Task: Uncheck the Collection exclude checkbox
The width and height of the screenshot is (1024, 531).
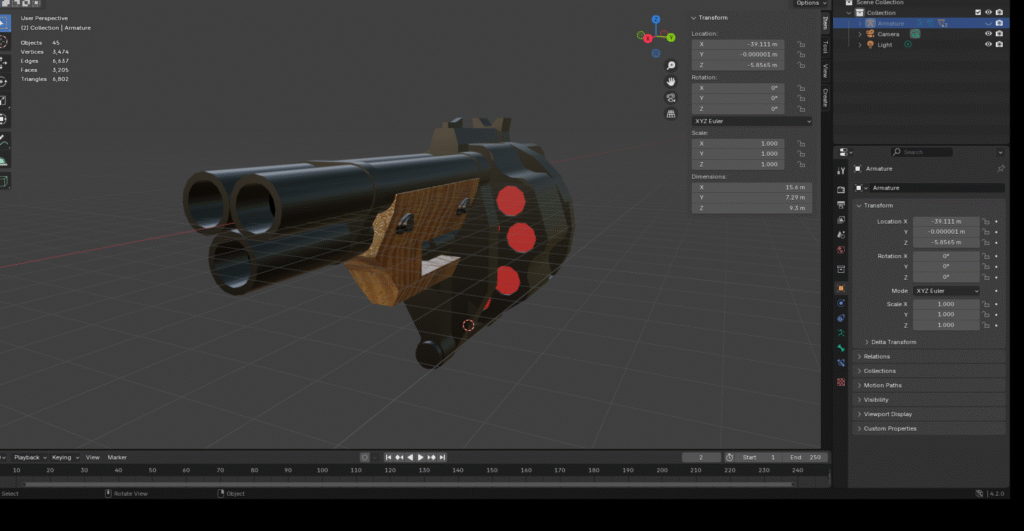Action: pos(978,12)
